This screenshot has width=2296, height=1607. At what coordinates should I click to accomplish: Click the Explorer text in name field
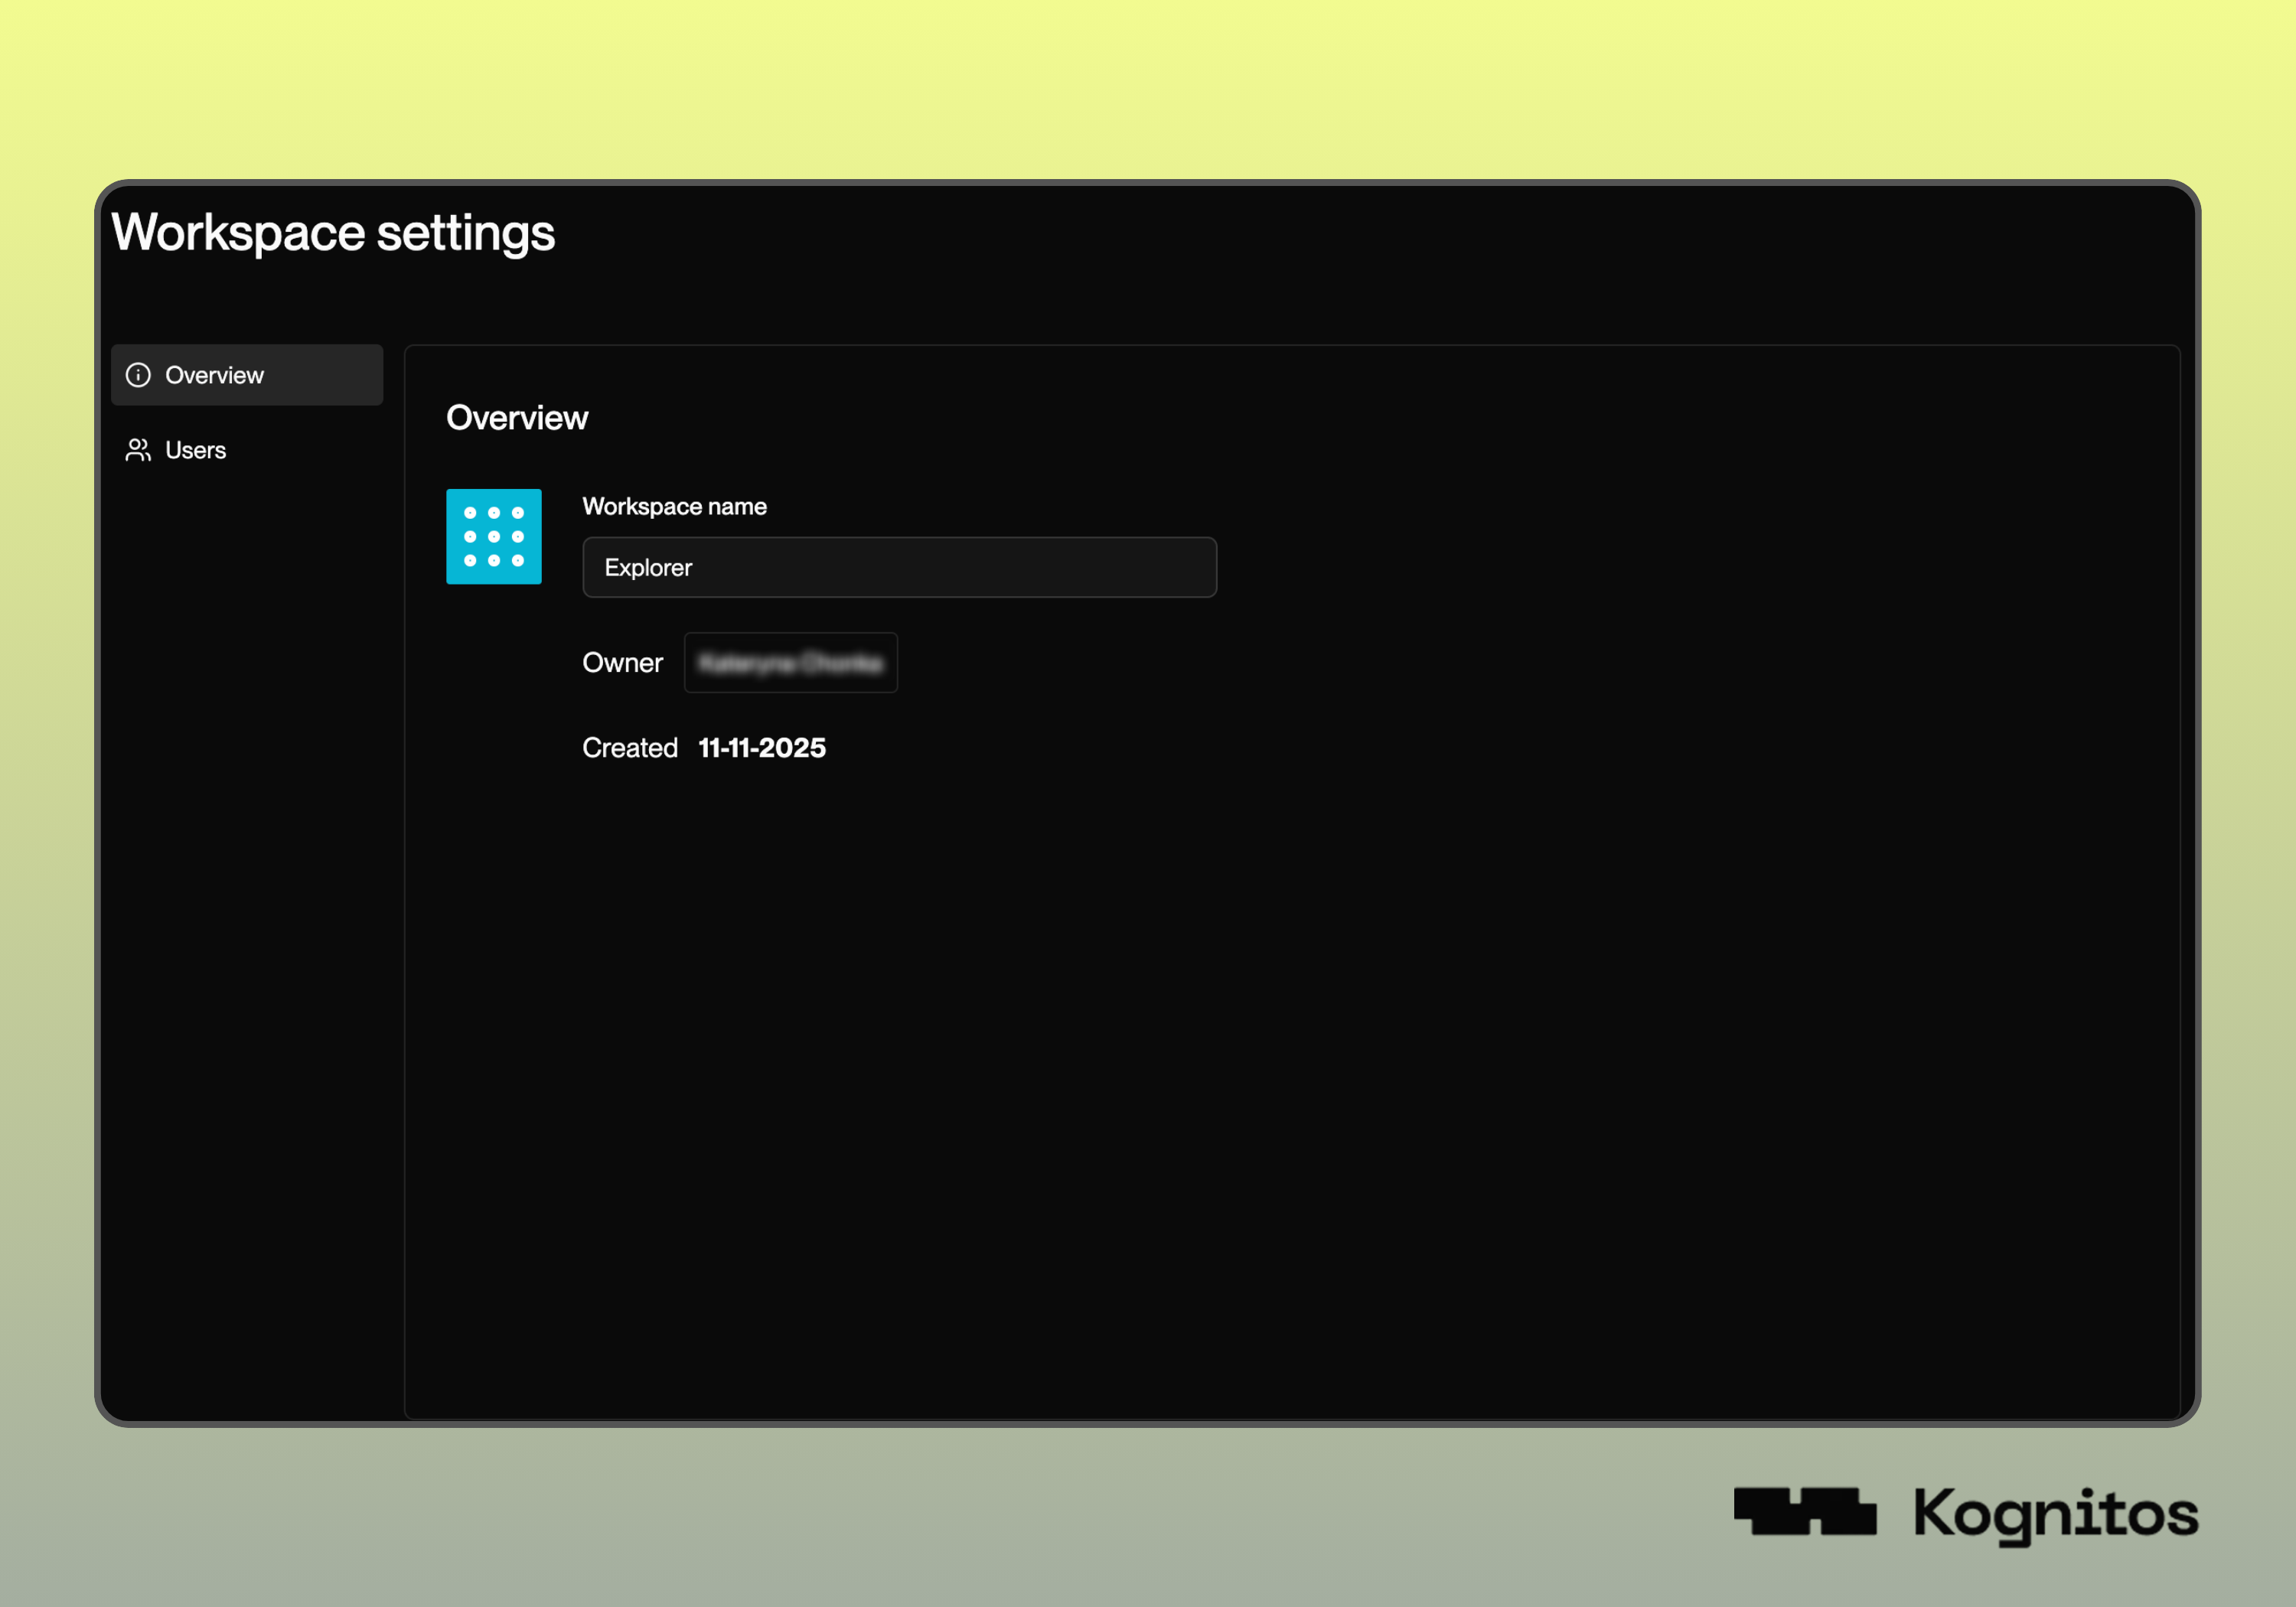[x=648, y=567]
